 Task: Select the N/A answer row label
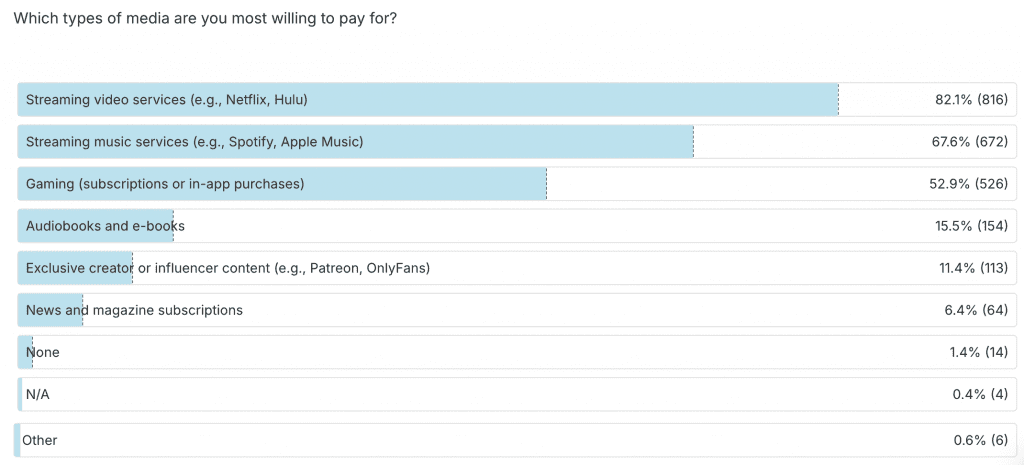point(38,394)
